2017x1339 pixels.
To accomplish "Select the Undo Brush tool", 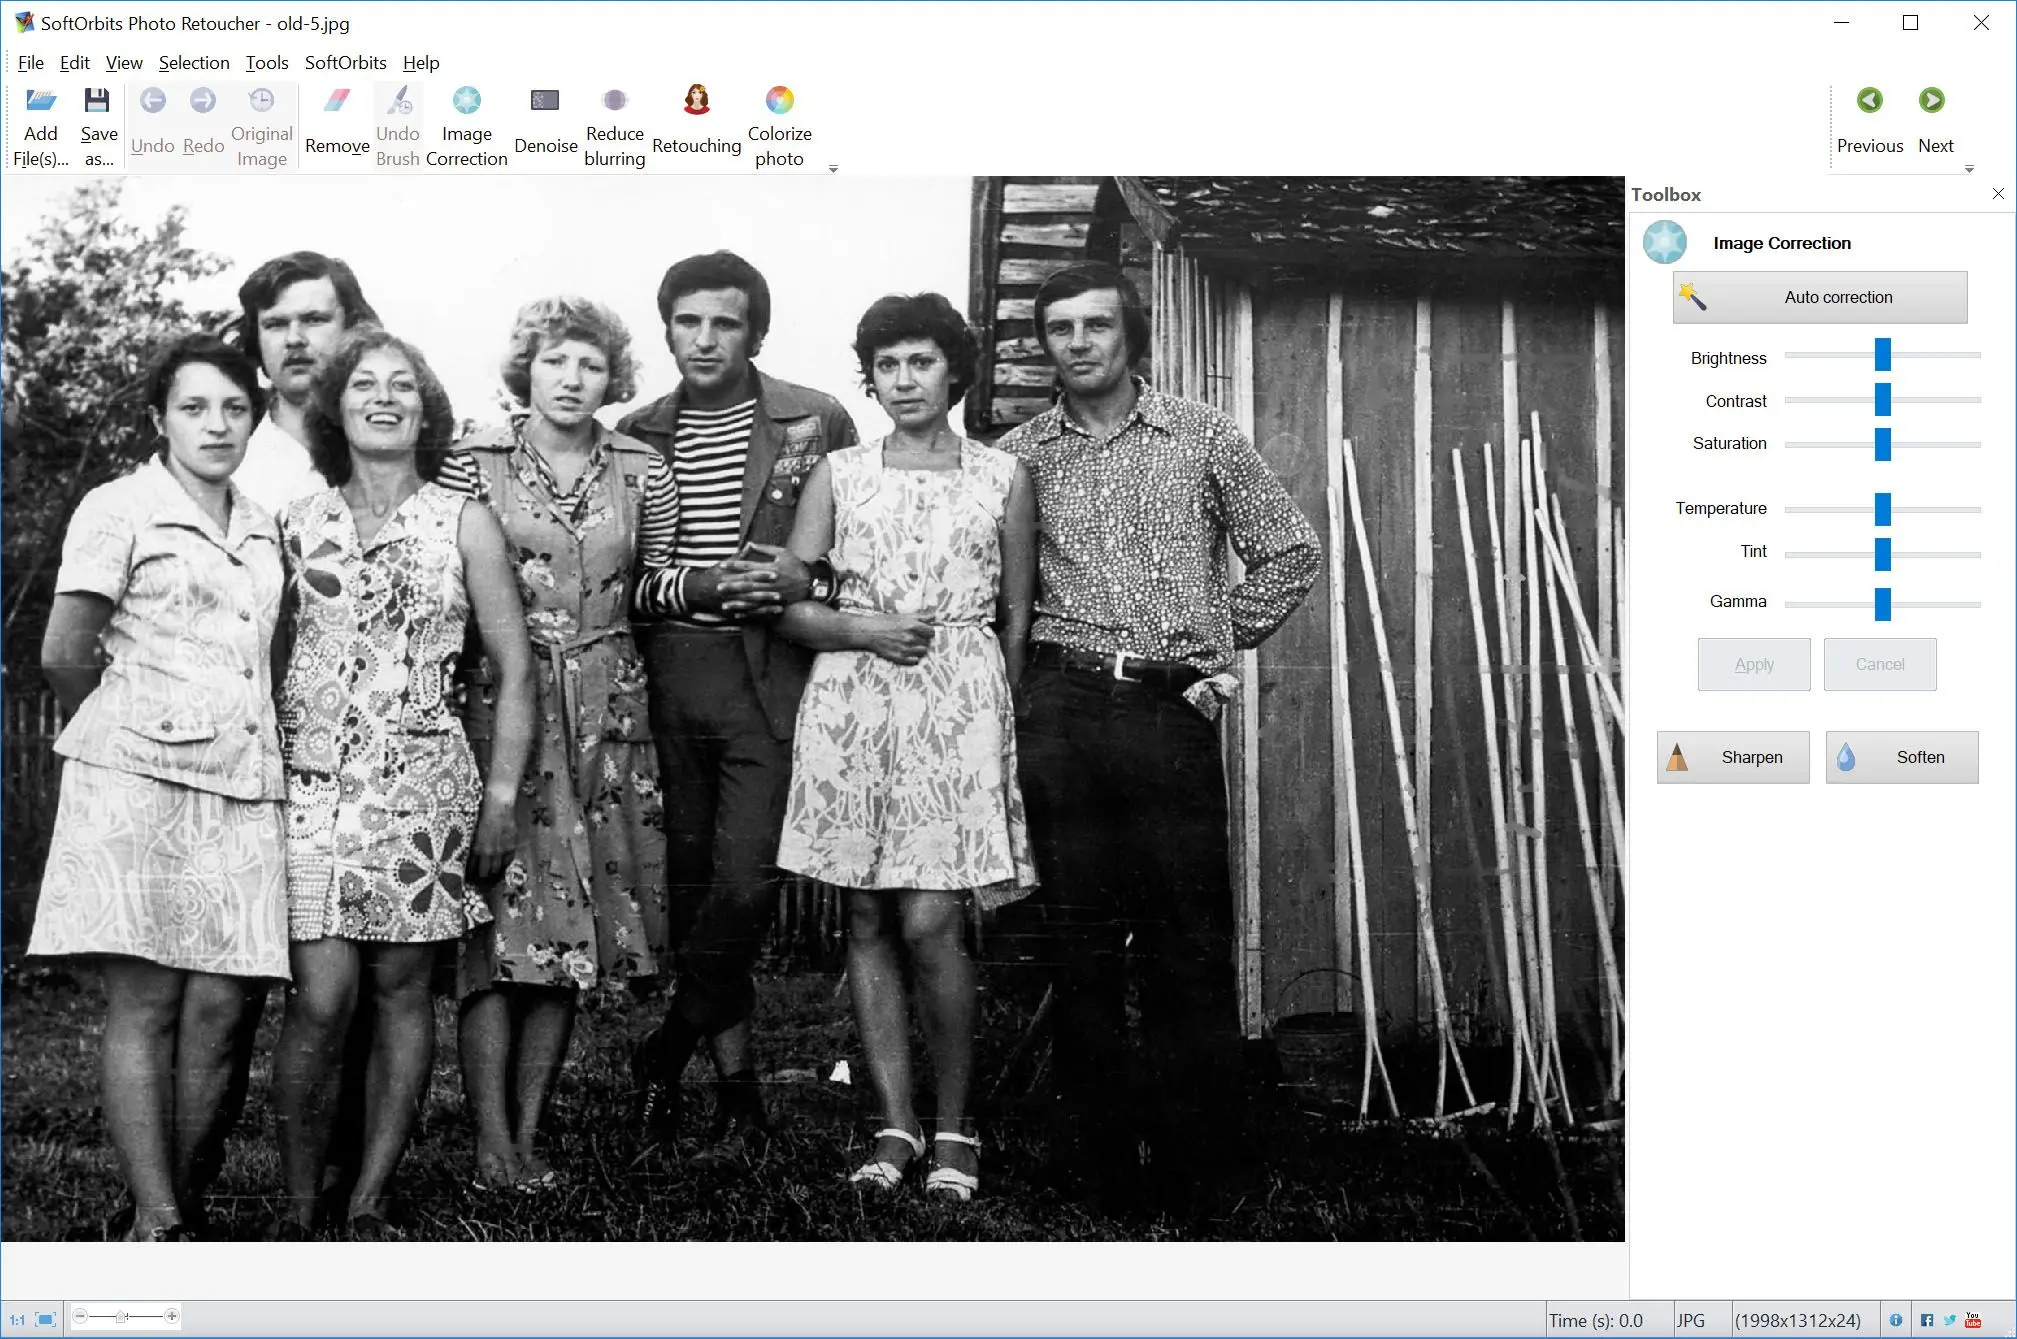I will pos(394,123).
